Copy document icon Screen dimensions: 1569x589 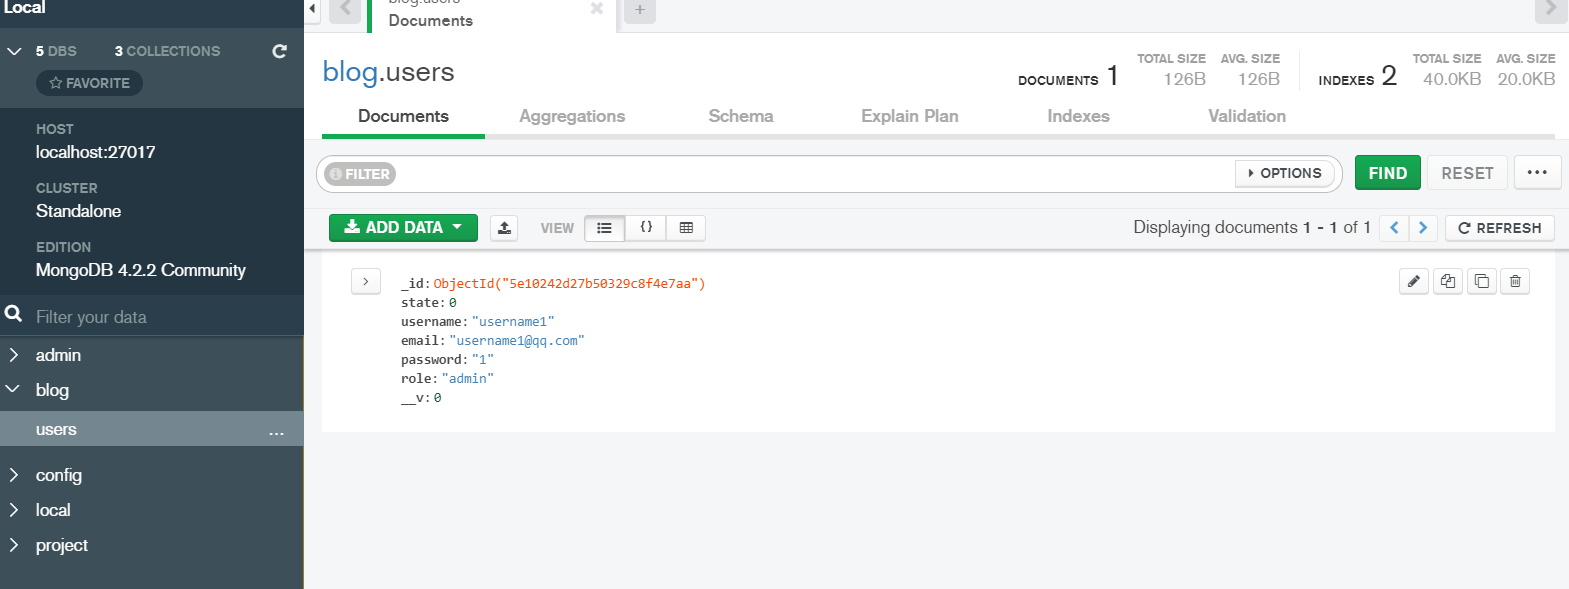pos(1447,281)
